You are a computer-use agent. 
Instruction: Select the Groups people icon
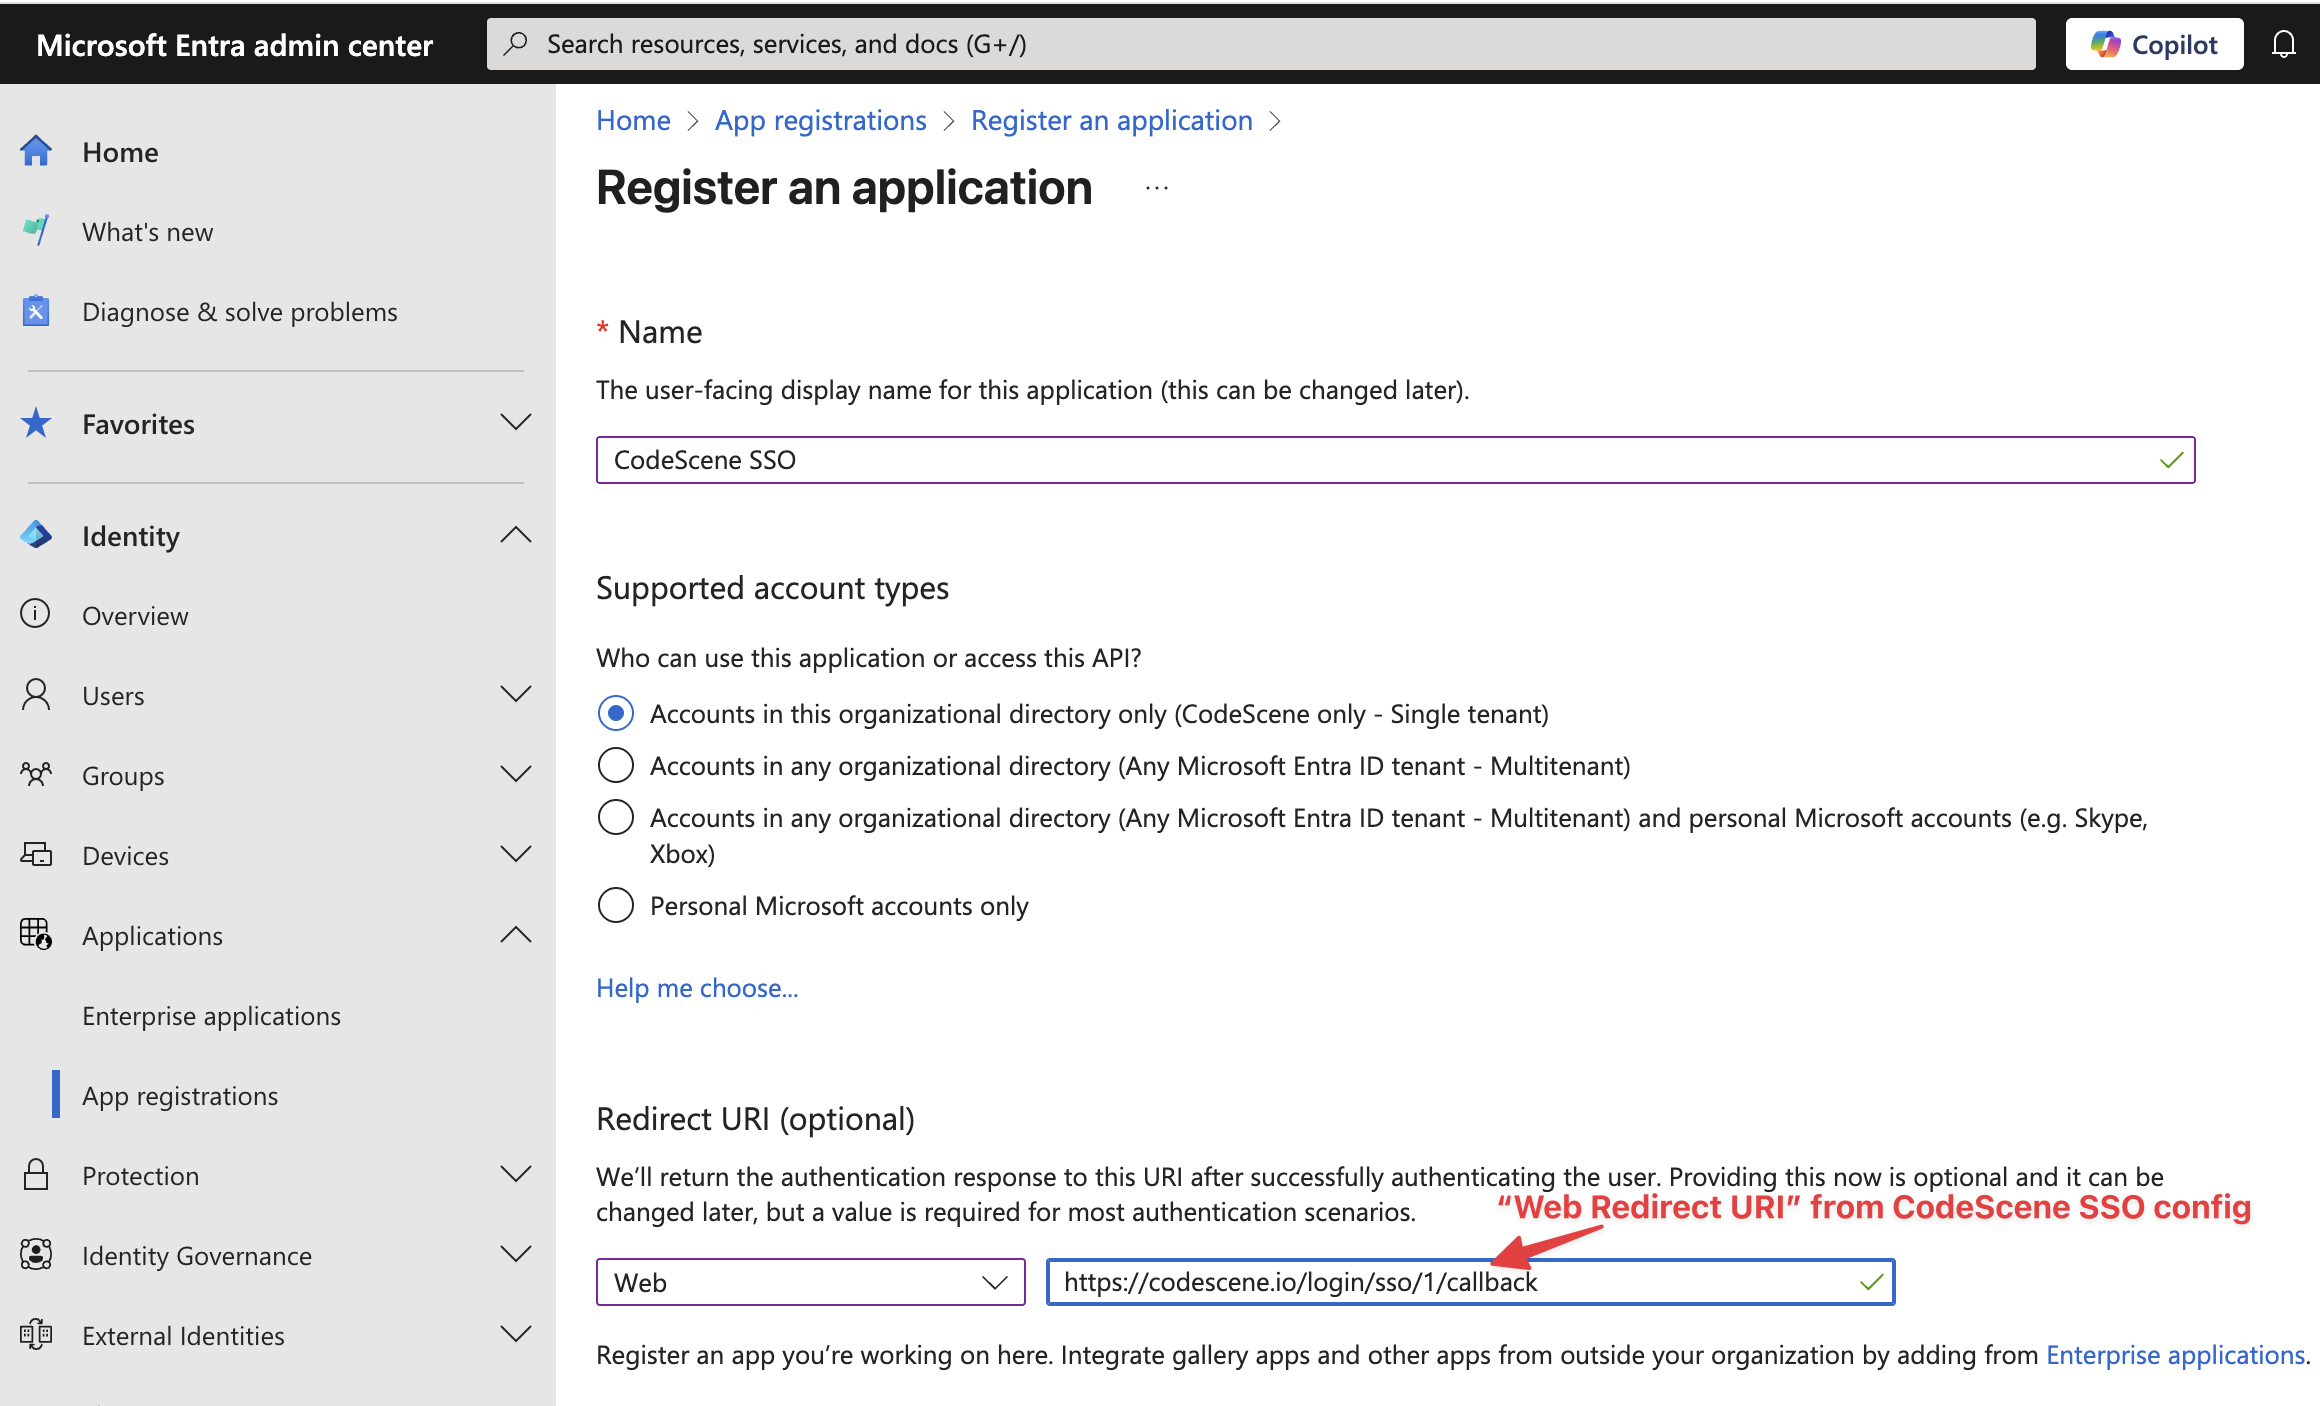point(36,775)
